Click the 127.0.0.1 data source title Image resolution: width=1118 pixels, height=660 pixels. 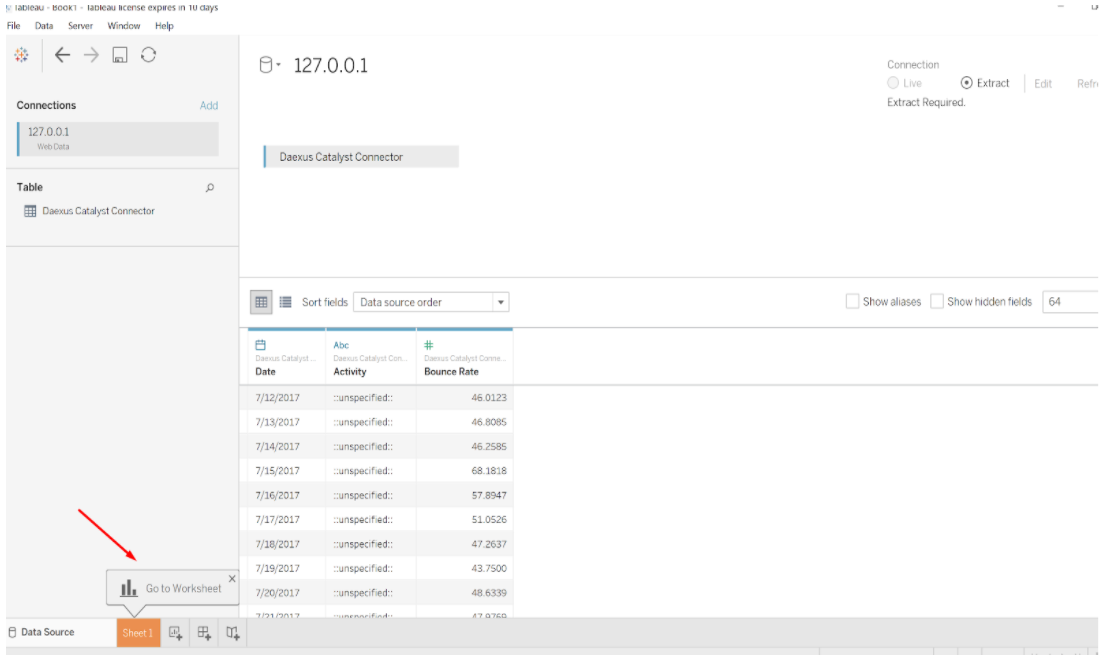click(331, 66)
